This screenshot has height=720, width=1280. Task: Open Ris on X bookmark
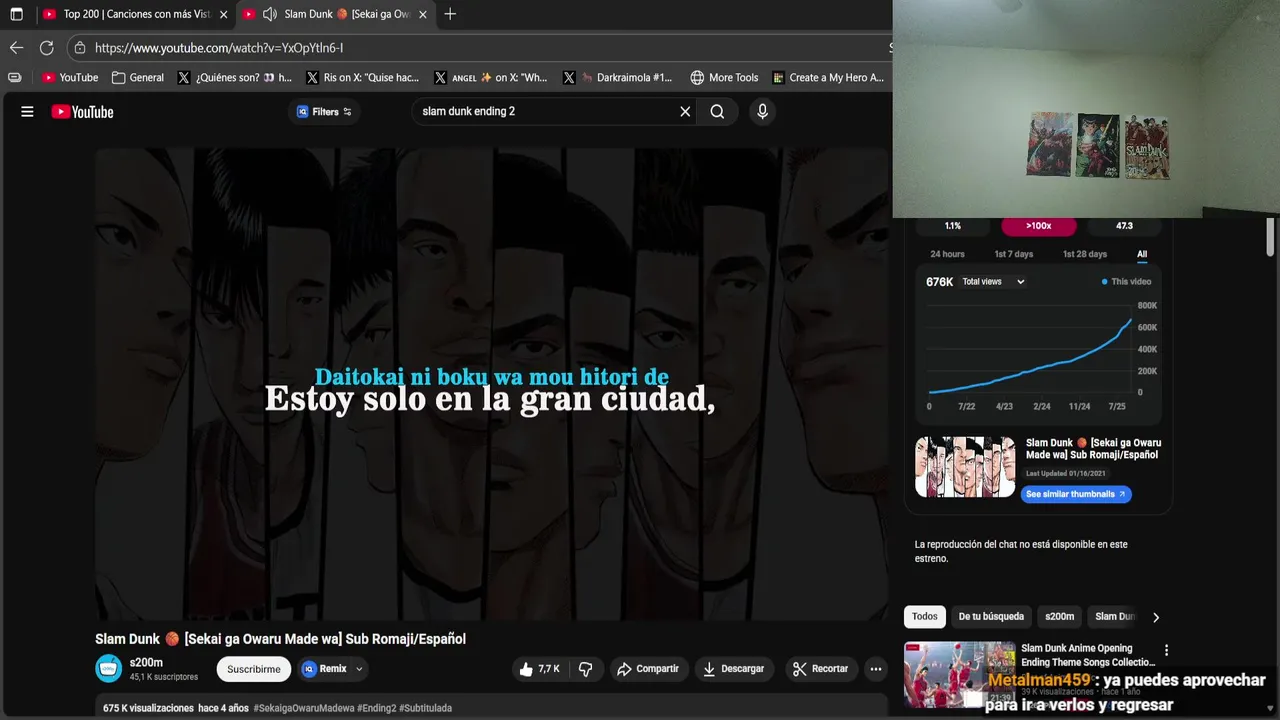tap(362, 77)
